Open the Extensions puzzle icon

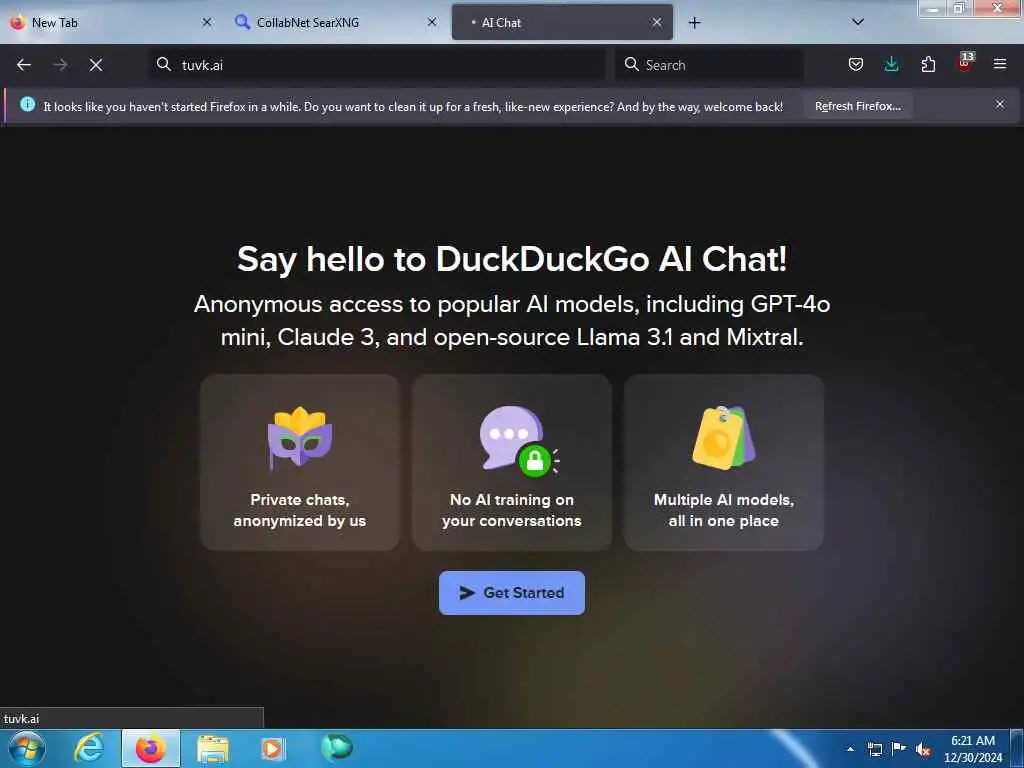pyautogui.click(x=928, y=64)
